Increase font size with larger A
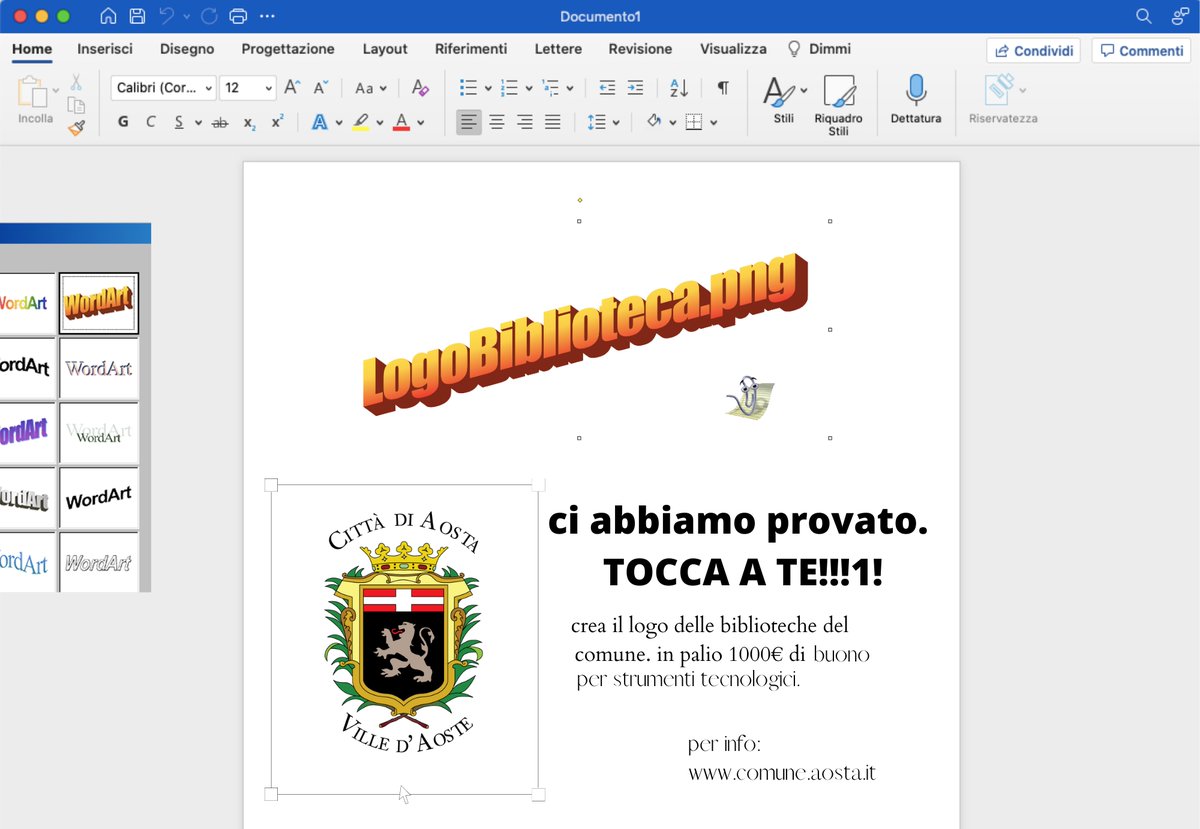1200x829 pixels. [x=291, y=88]
